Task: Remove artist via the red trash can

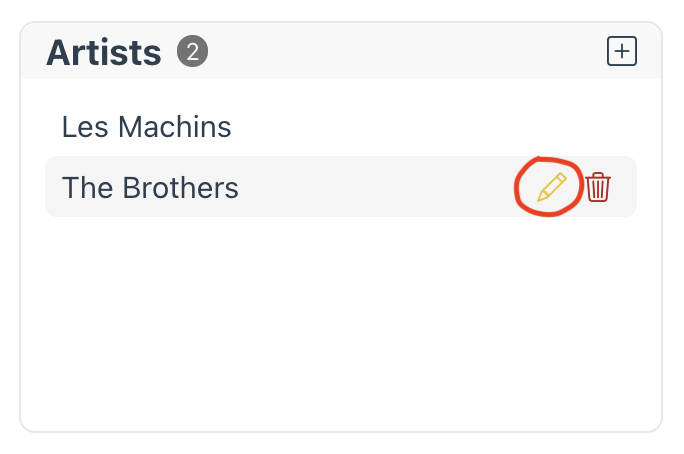Action: point(598,187)
